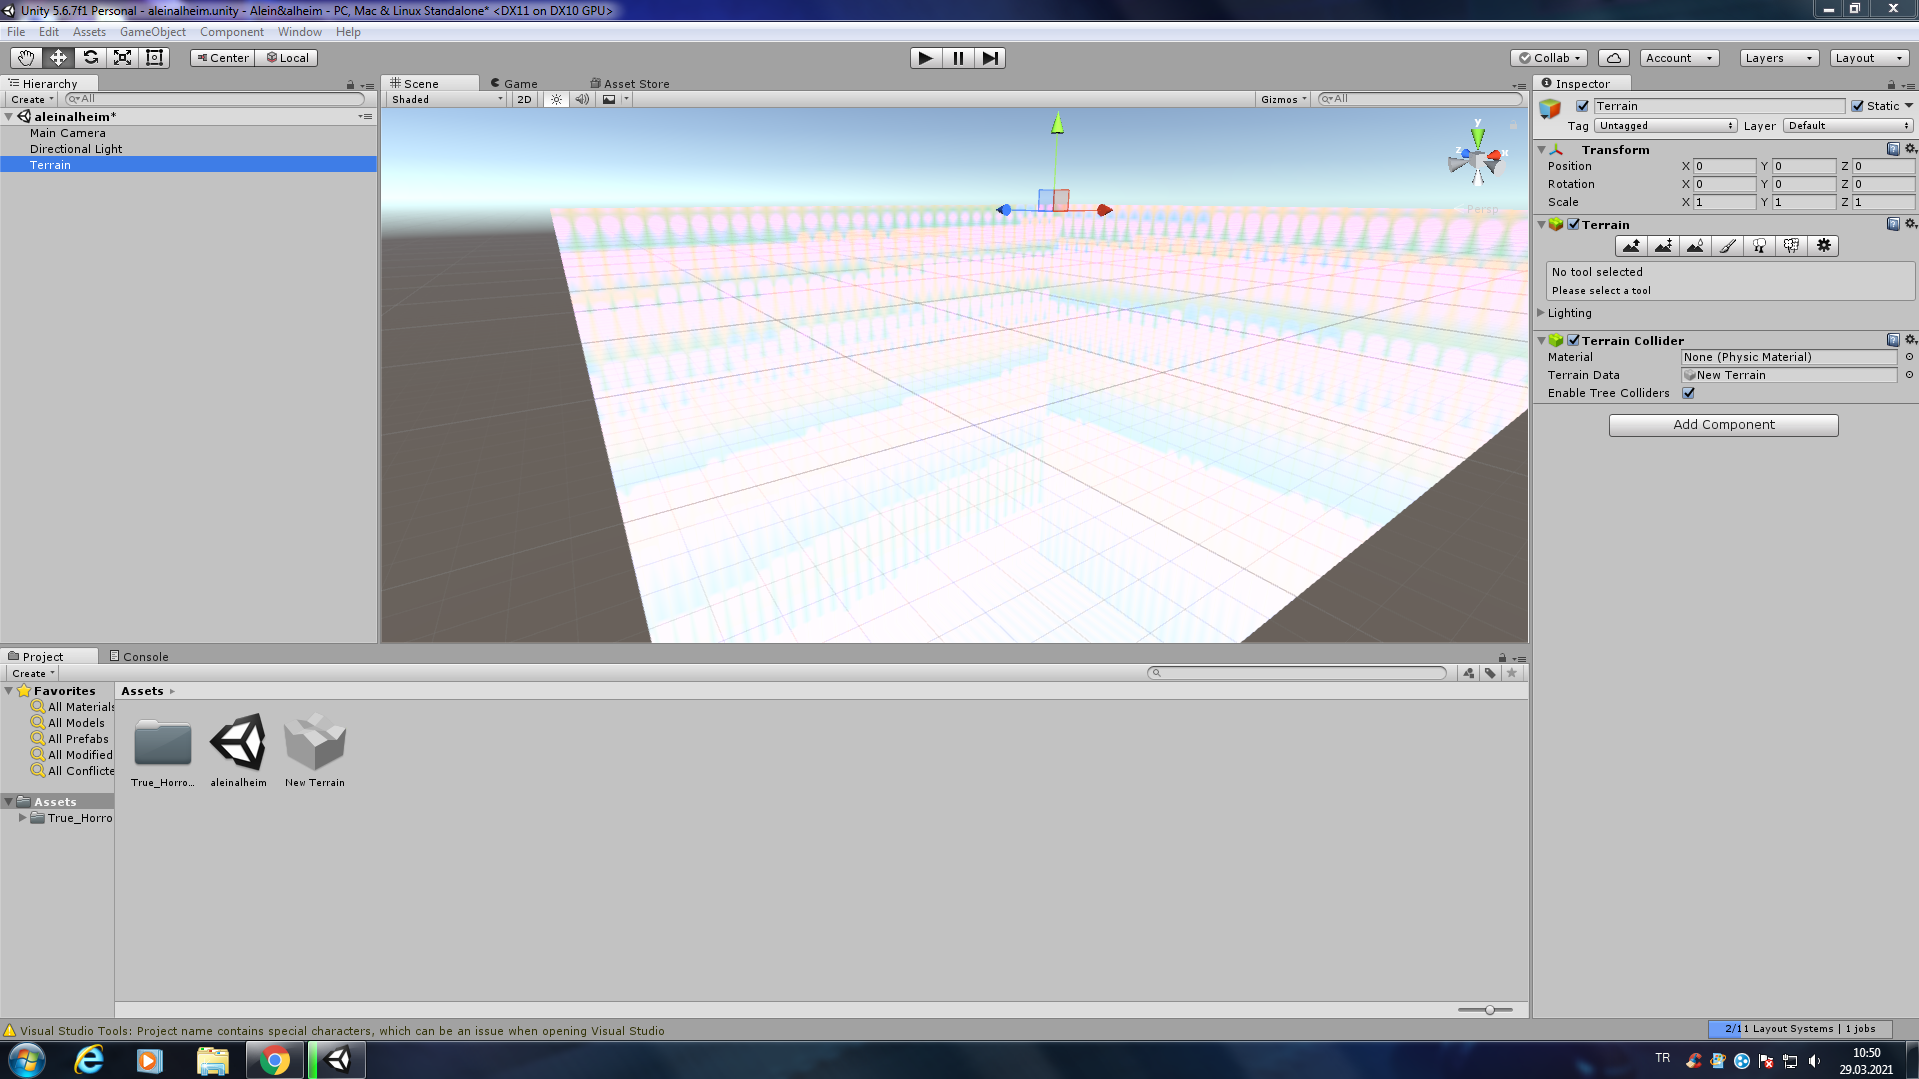
Task: Pause the game
Action: [x=958, y=58]
